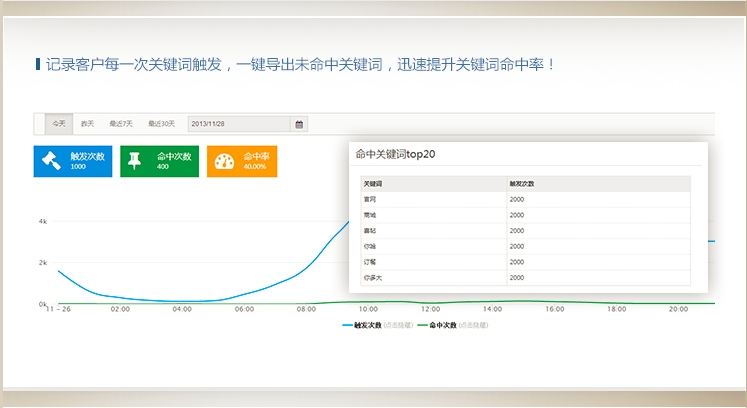Click the date field showing 2013/11/28
Image resolution: width=747 pixels, height=408 pixels.
pos(238,124)
